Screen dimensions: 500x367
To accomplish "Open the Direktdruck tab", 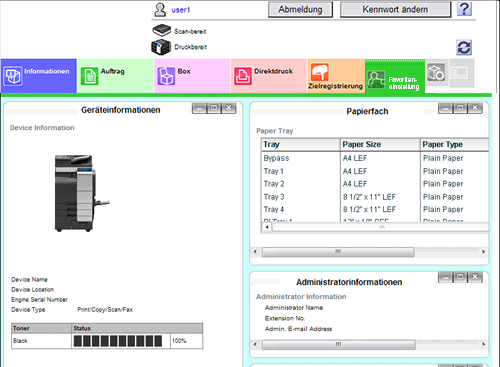I will [x=269, y=76].
